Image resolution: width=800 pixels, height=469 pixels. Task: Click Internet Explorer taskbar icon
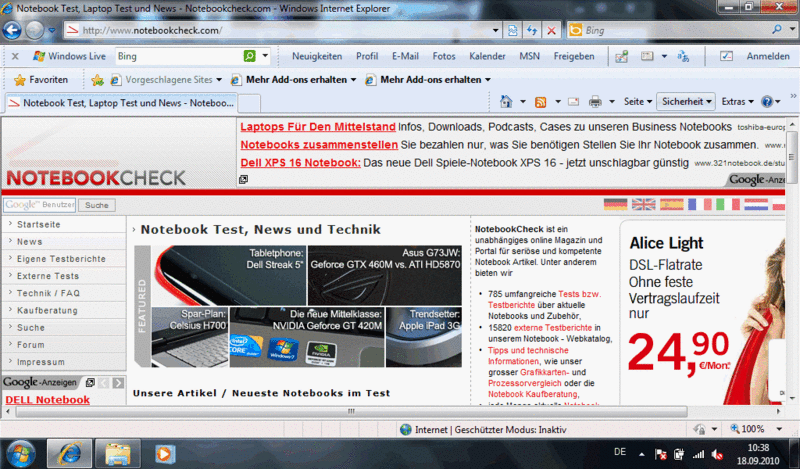69,453
